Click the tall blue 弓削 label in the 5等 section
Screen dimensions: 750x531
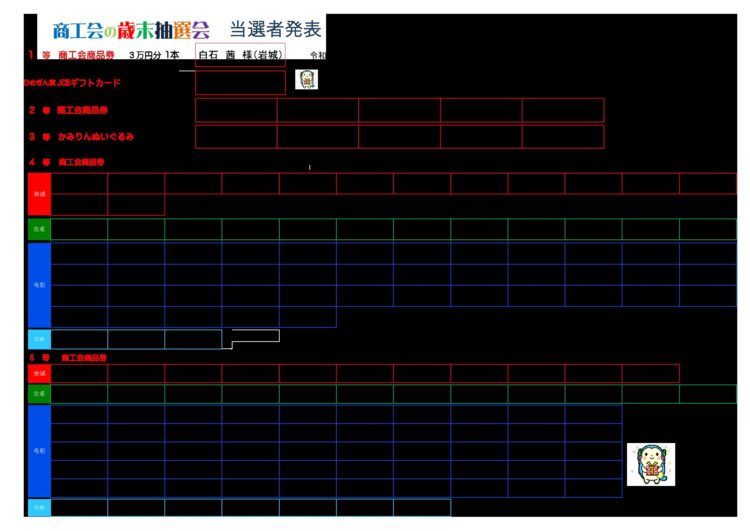pos(39,451)
